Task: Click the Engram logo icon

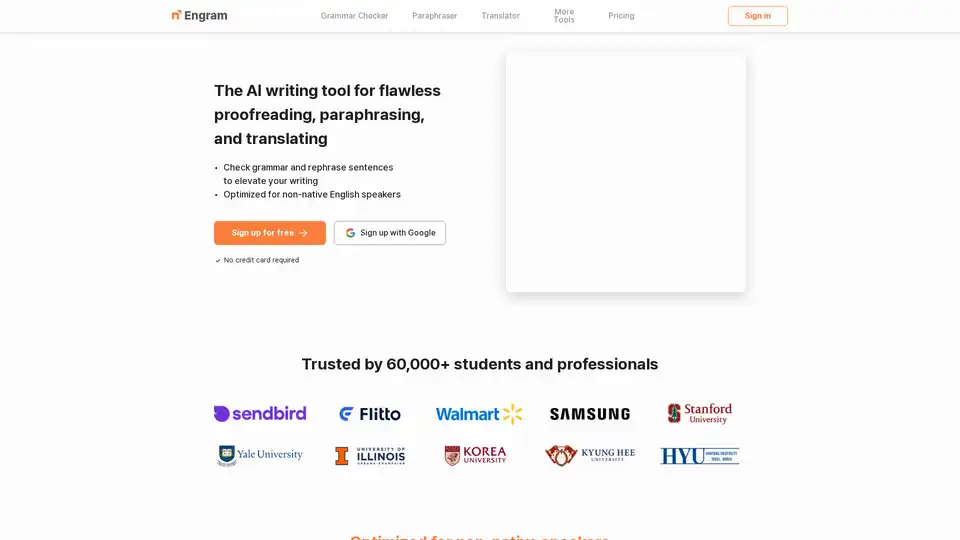Action: (177, 15)
